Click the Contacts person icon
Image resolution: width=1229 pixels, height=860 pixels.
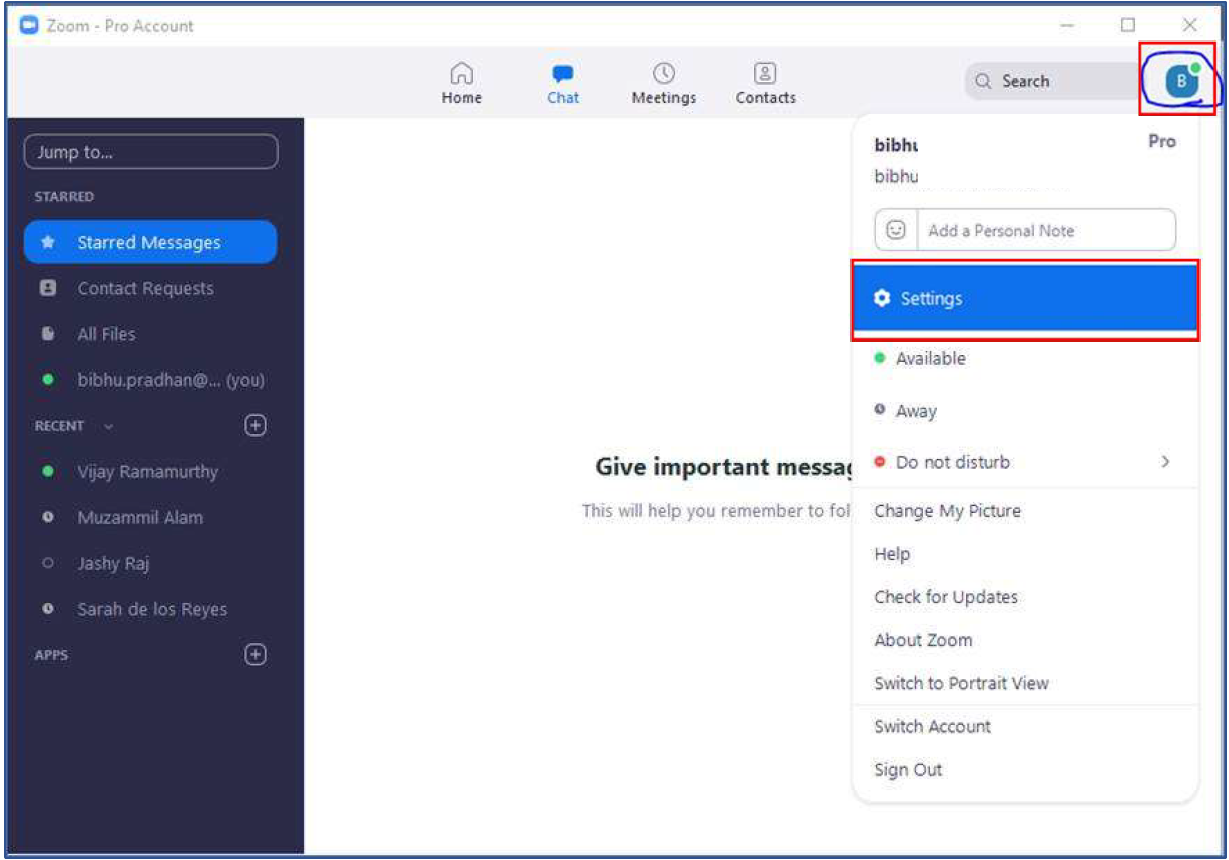pos(765,73)
